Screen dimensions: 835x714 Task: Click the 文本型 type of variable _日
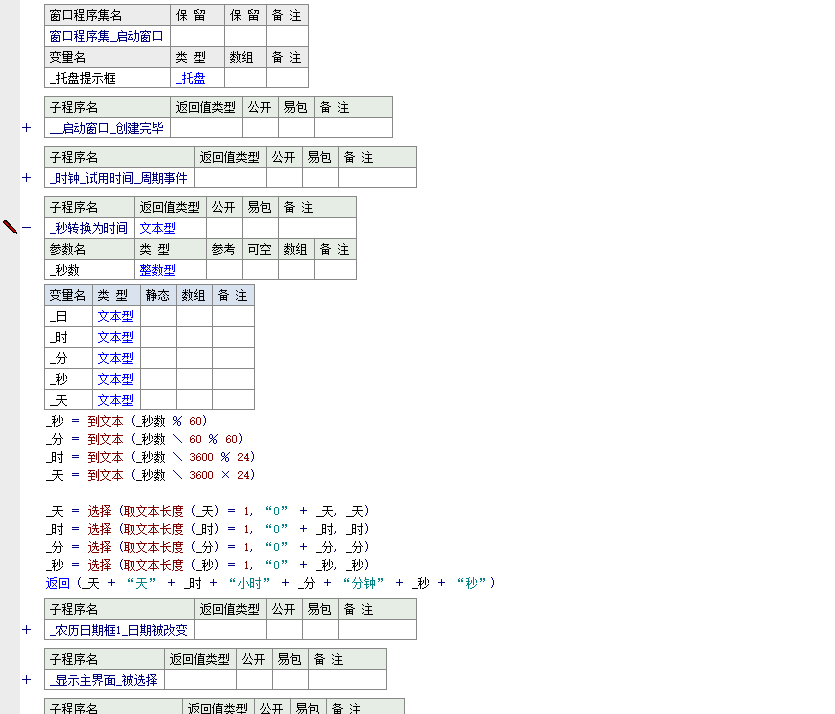click(x=116, y=316)
